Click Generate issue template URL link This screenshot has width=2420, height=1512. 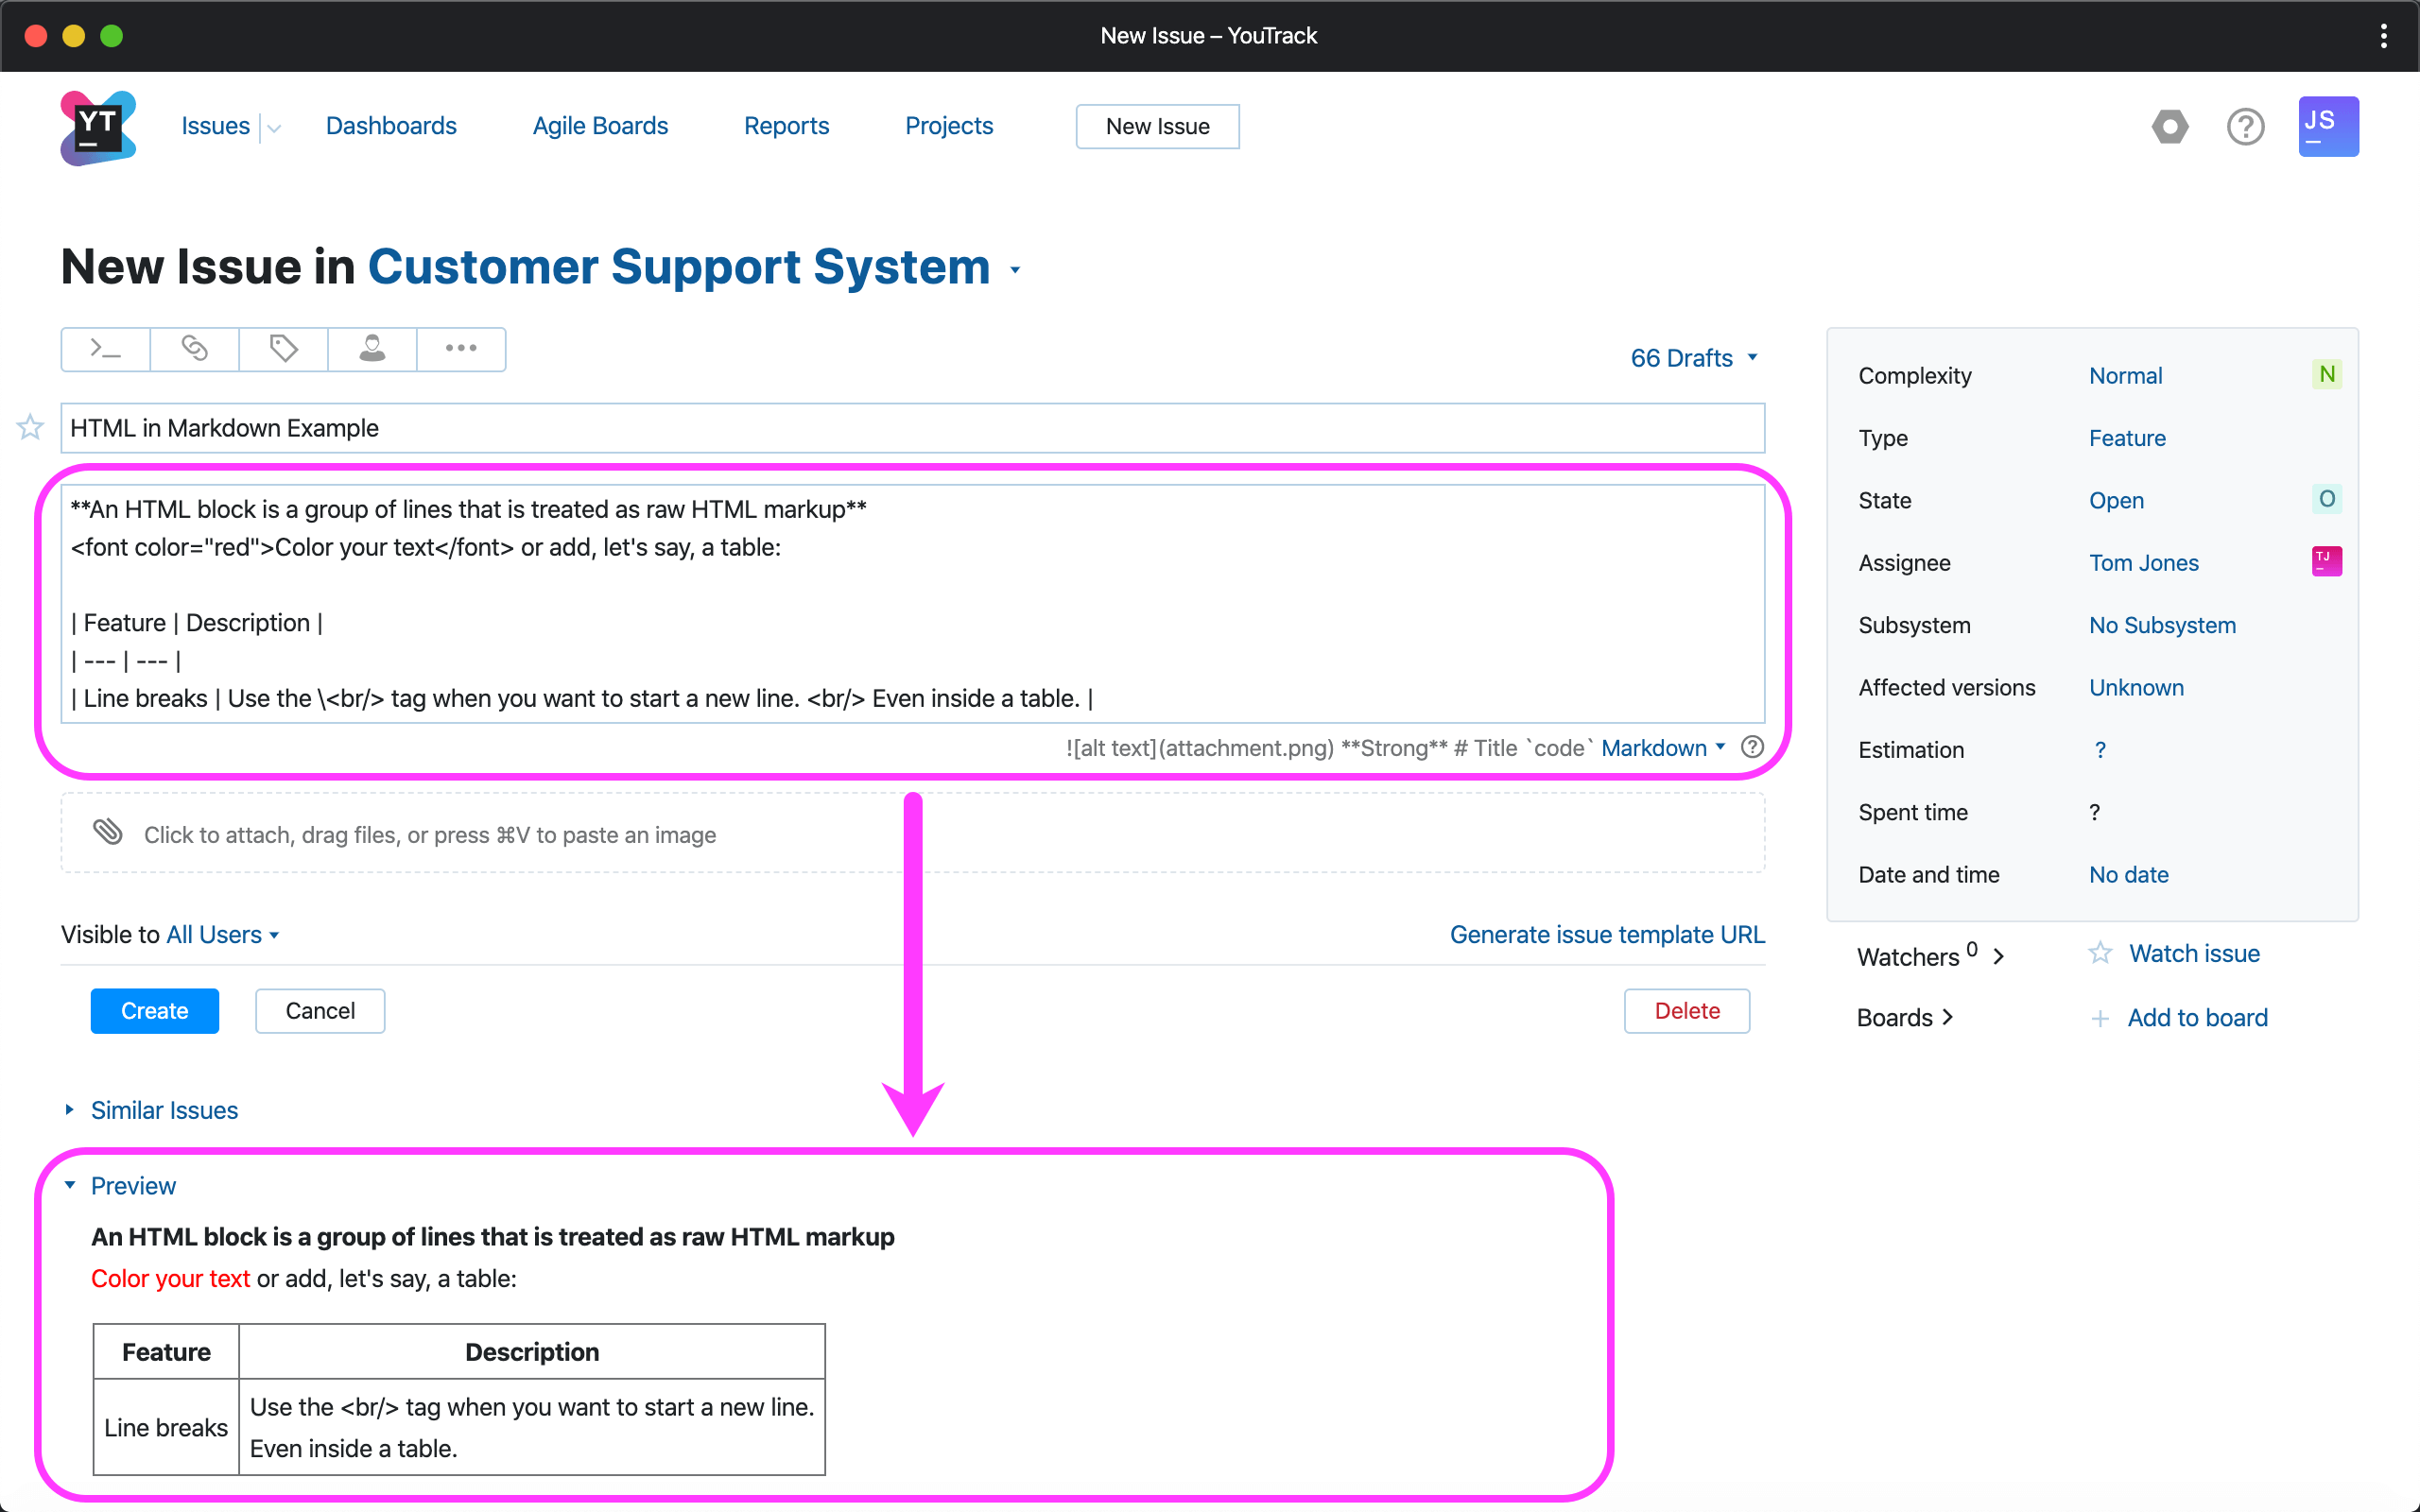(x=1607, y=934)
